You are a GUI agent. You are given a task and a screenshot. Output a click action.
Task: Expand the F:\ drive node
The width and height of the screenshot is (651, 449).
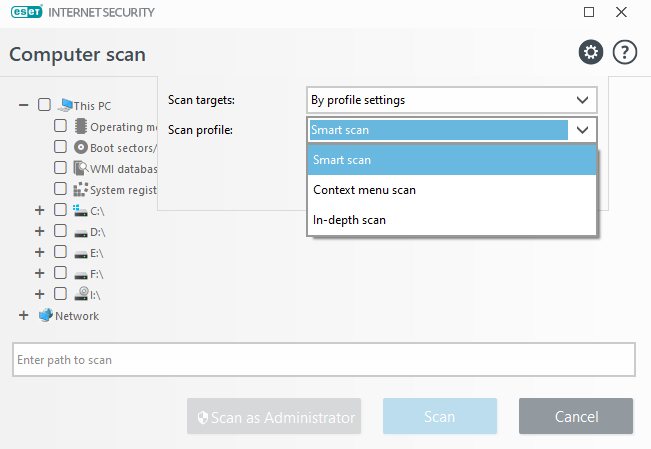(39, 273)
